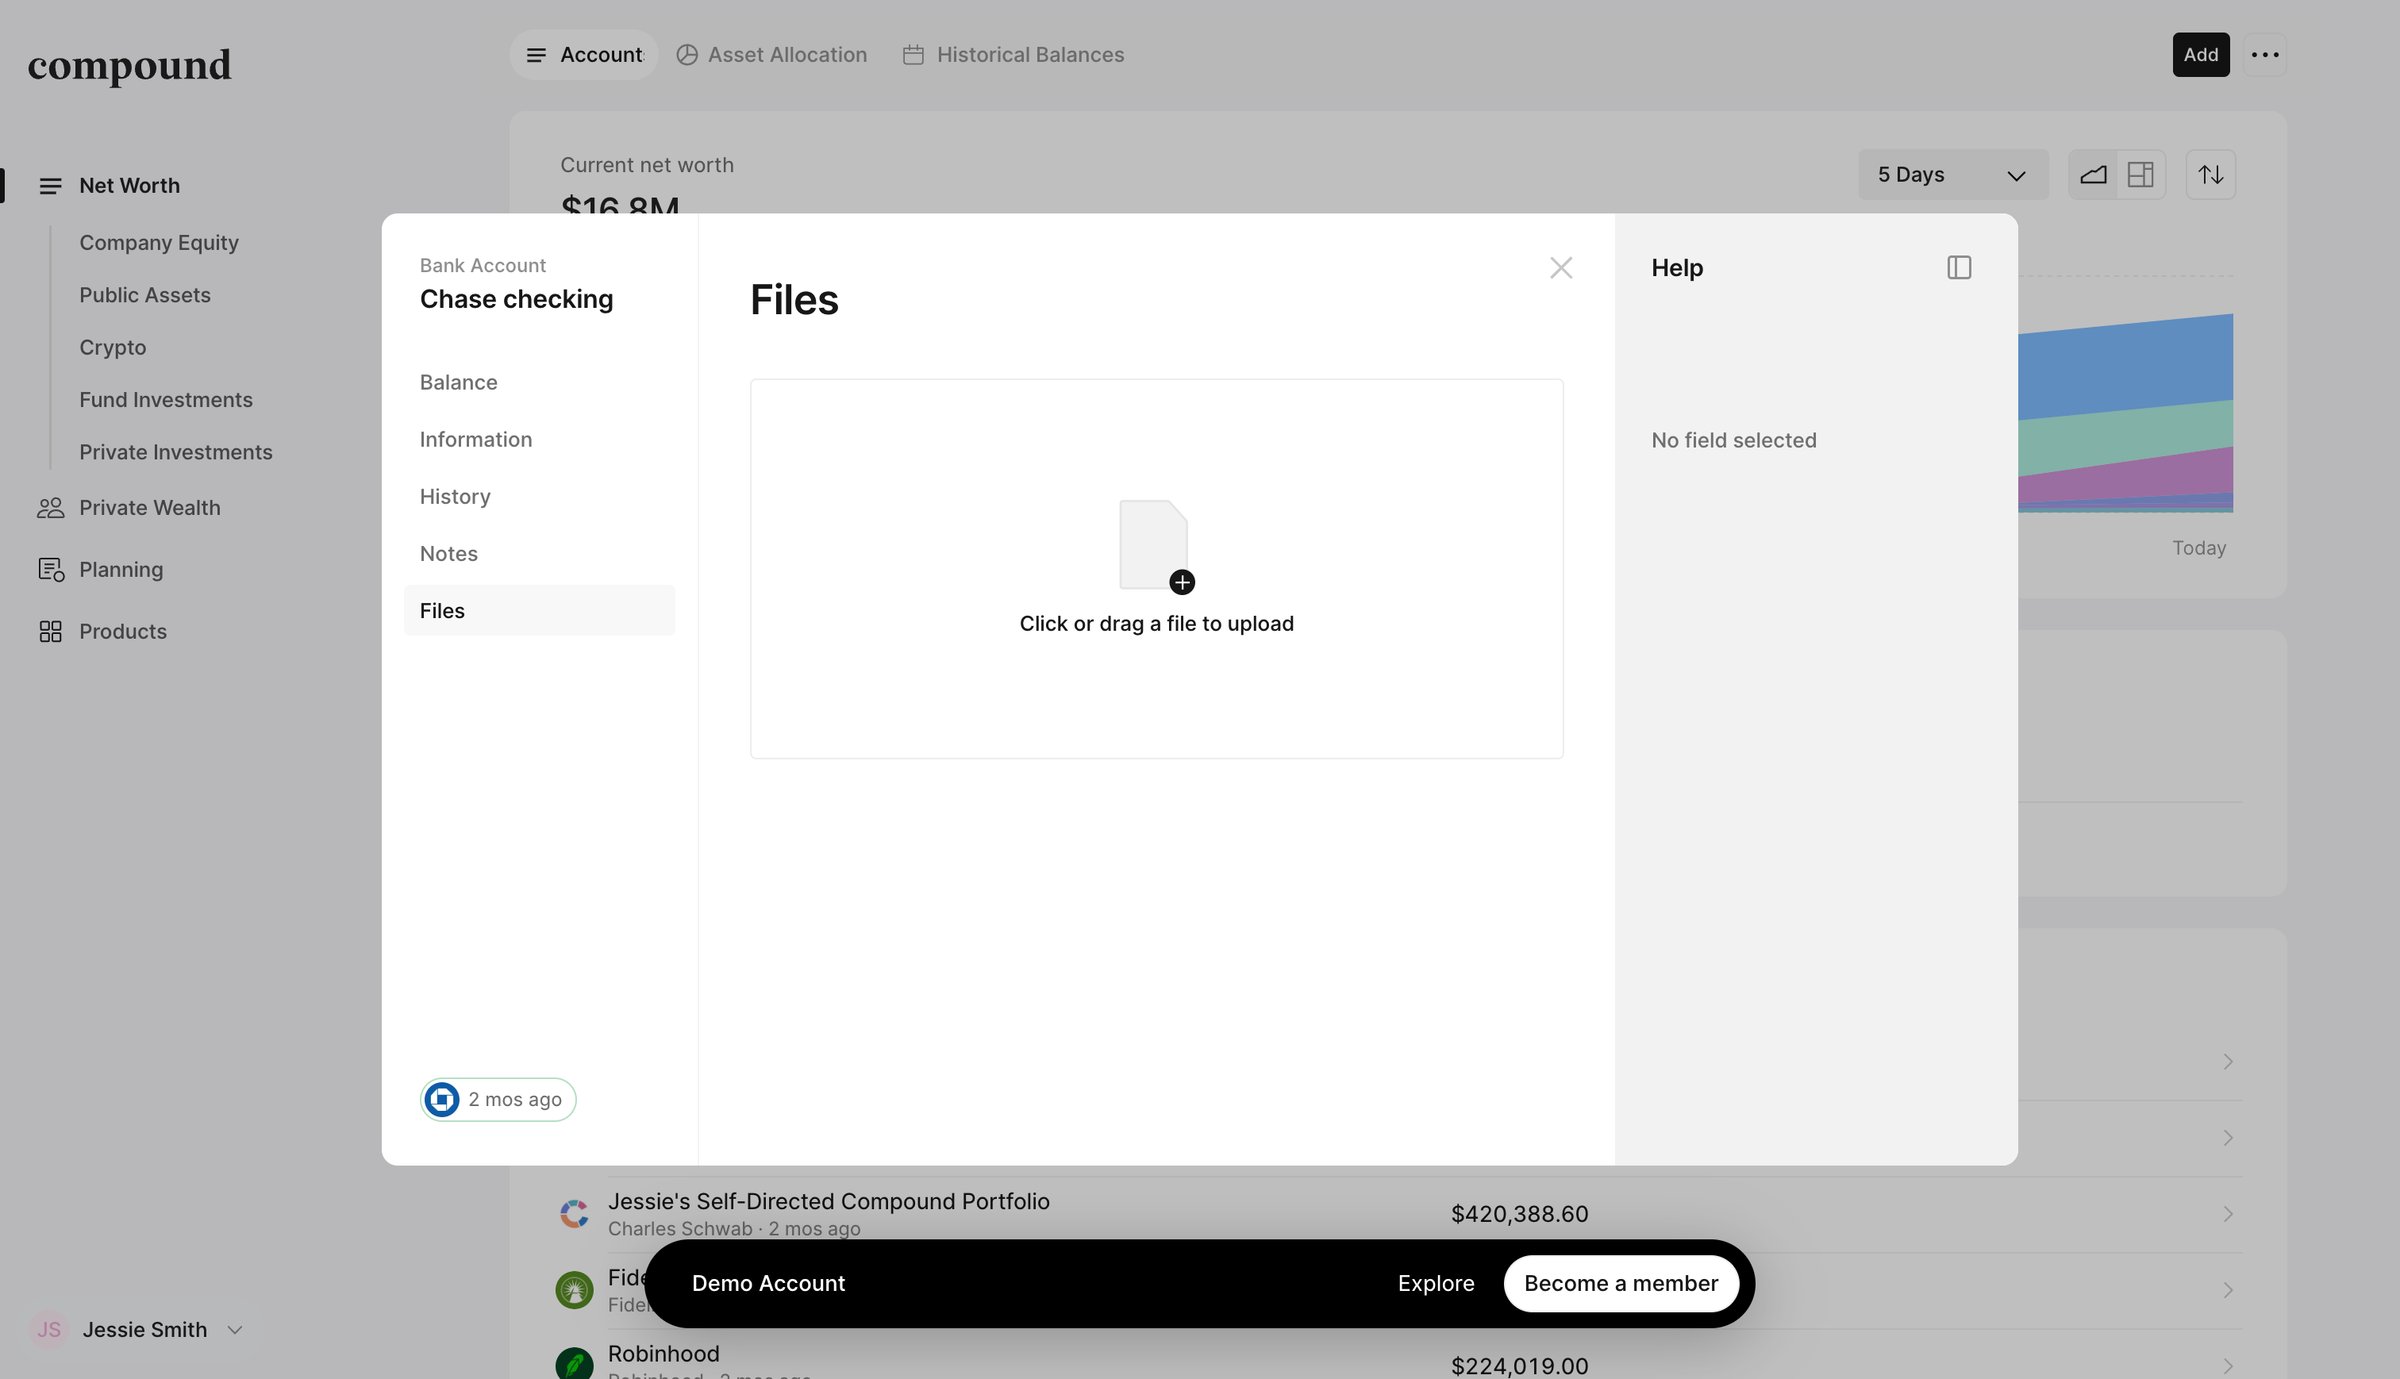Click the Private Wealth people icon
Screen dimensions: 2400x1379
[51, 508]
